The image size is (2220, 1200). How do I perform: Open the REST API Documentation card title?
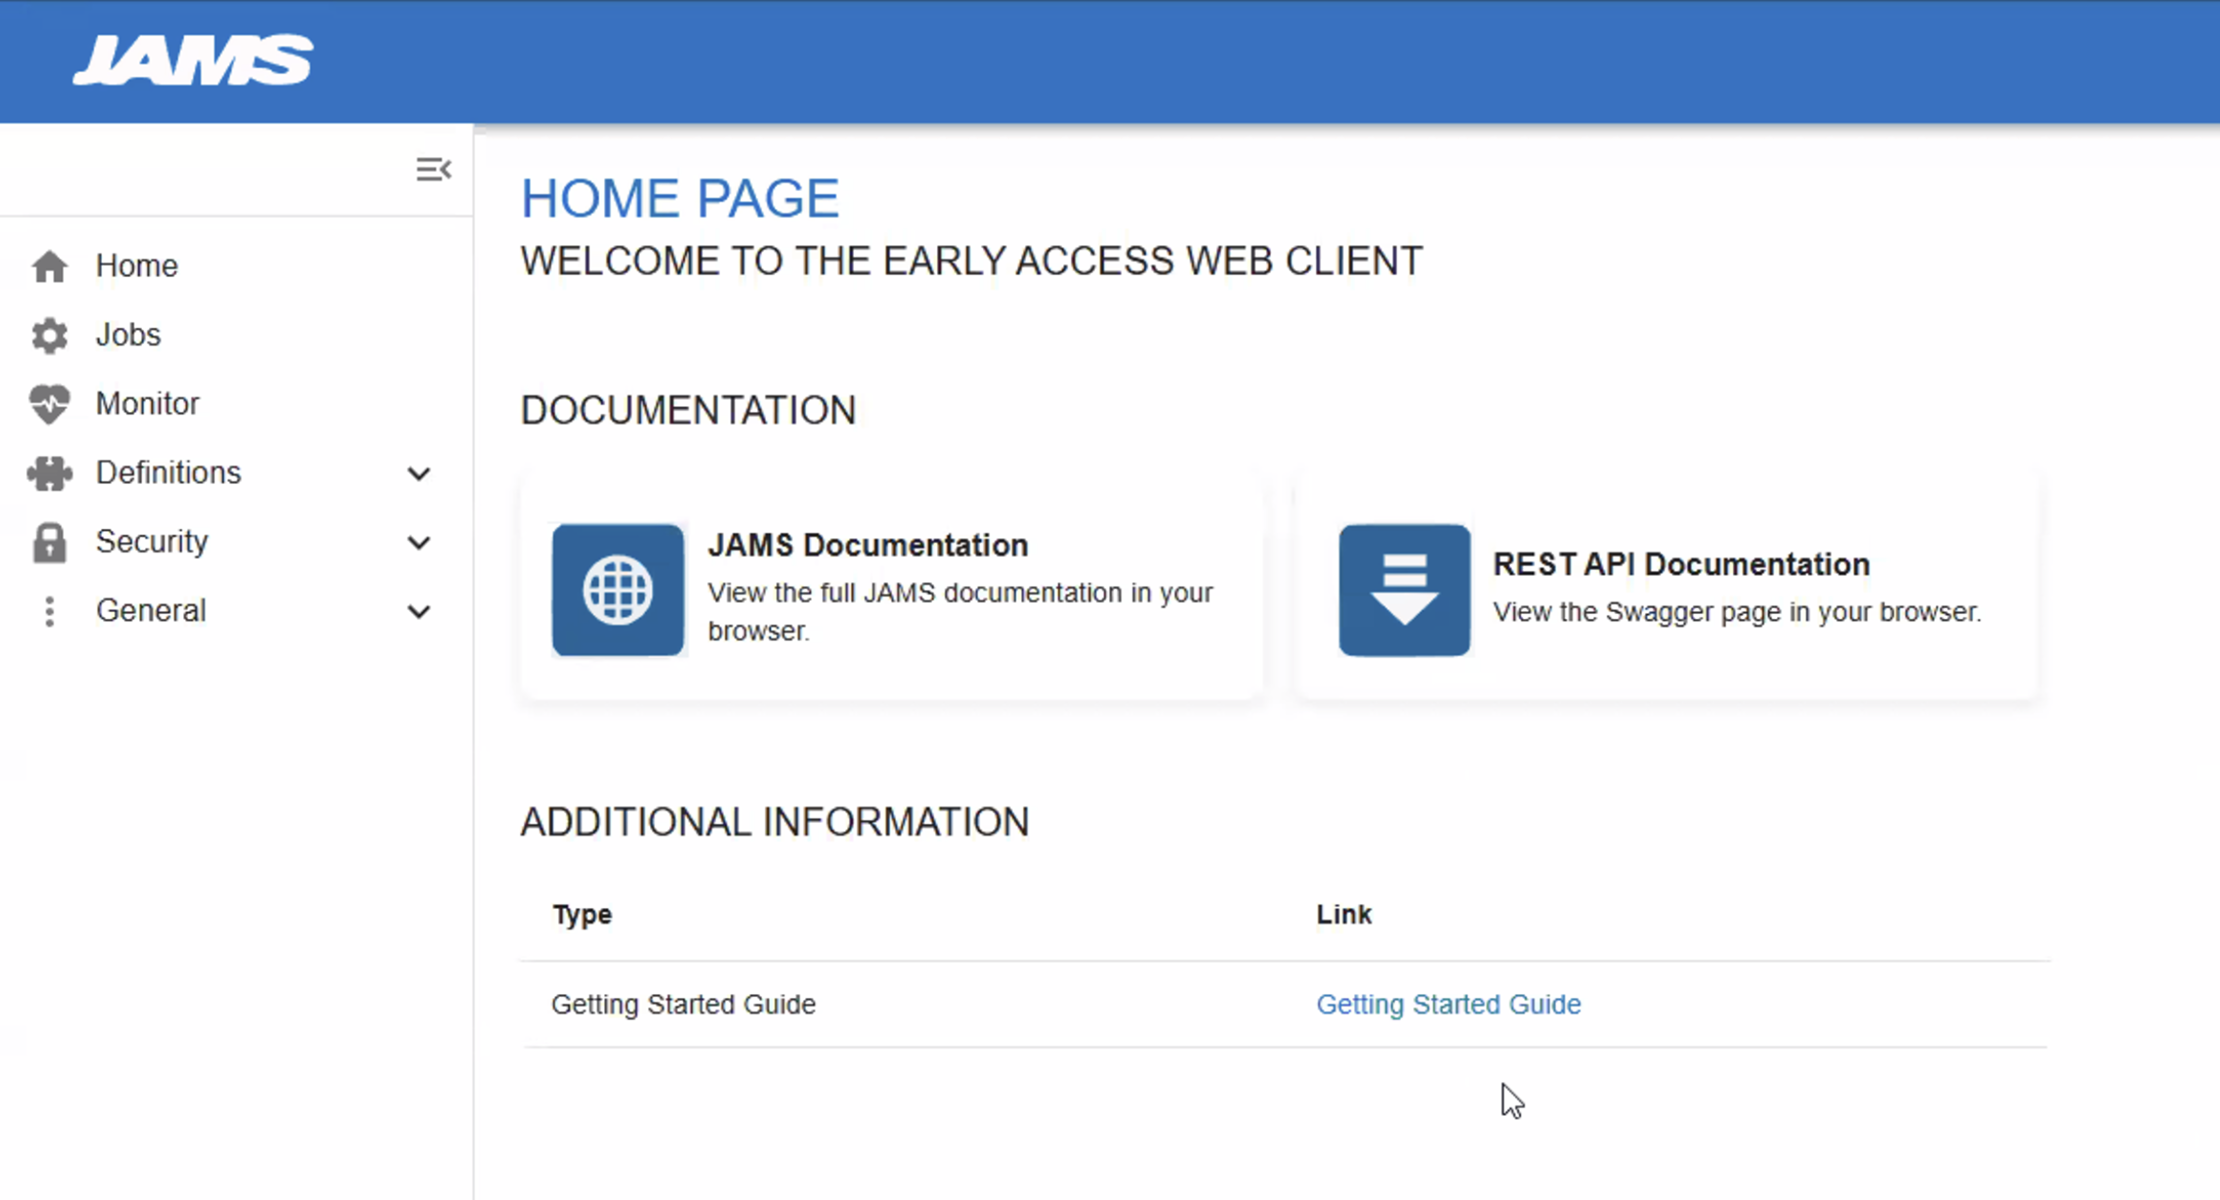tap(1681, 564)
